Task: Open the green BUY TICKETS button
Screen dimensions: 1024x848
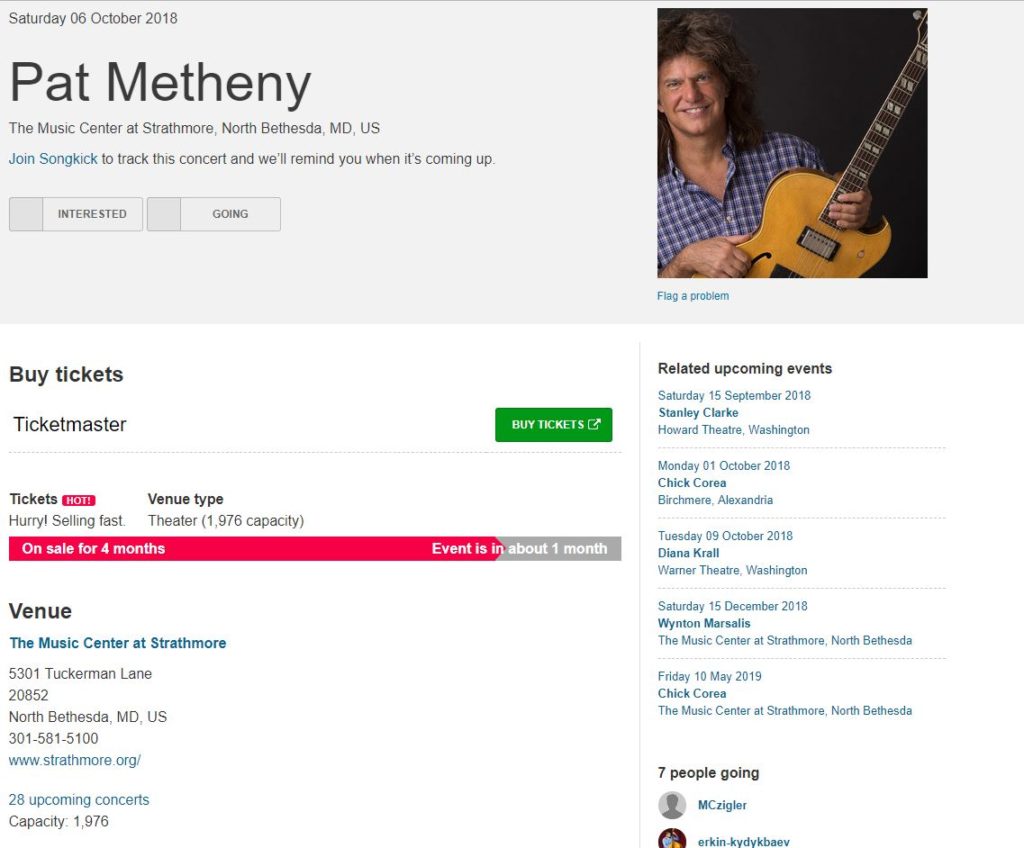Action: pos(553,424)
